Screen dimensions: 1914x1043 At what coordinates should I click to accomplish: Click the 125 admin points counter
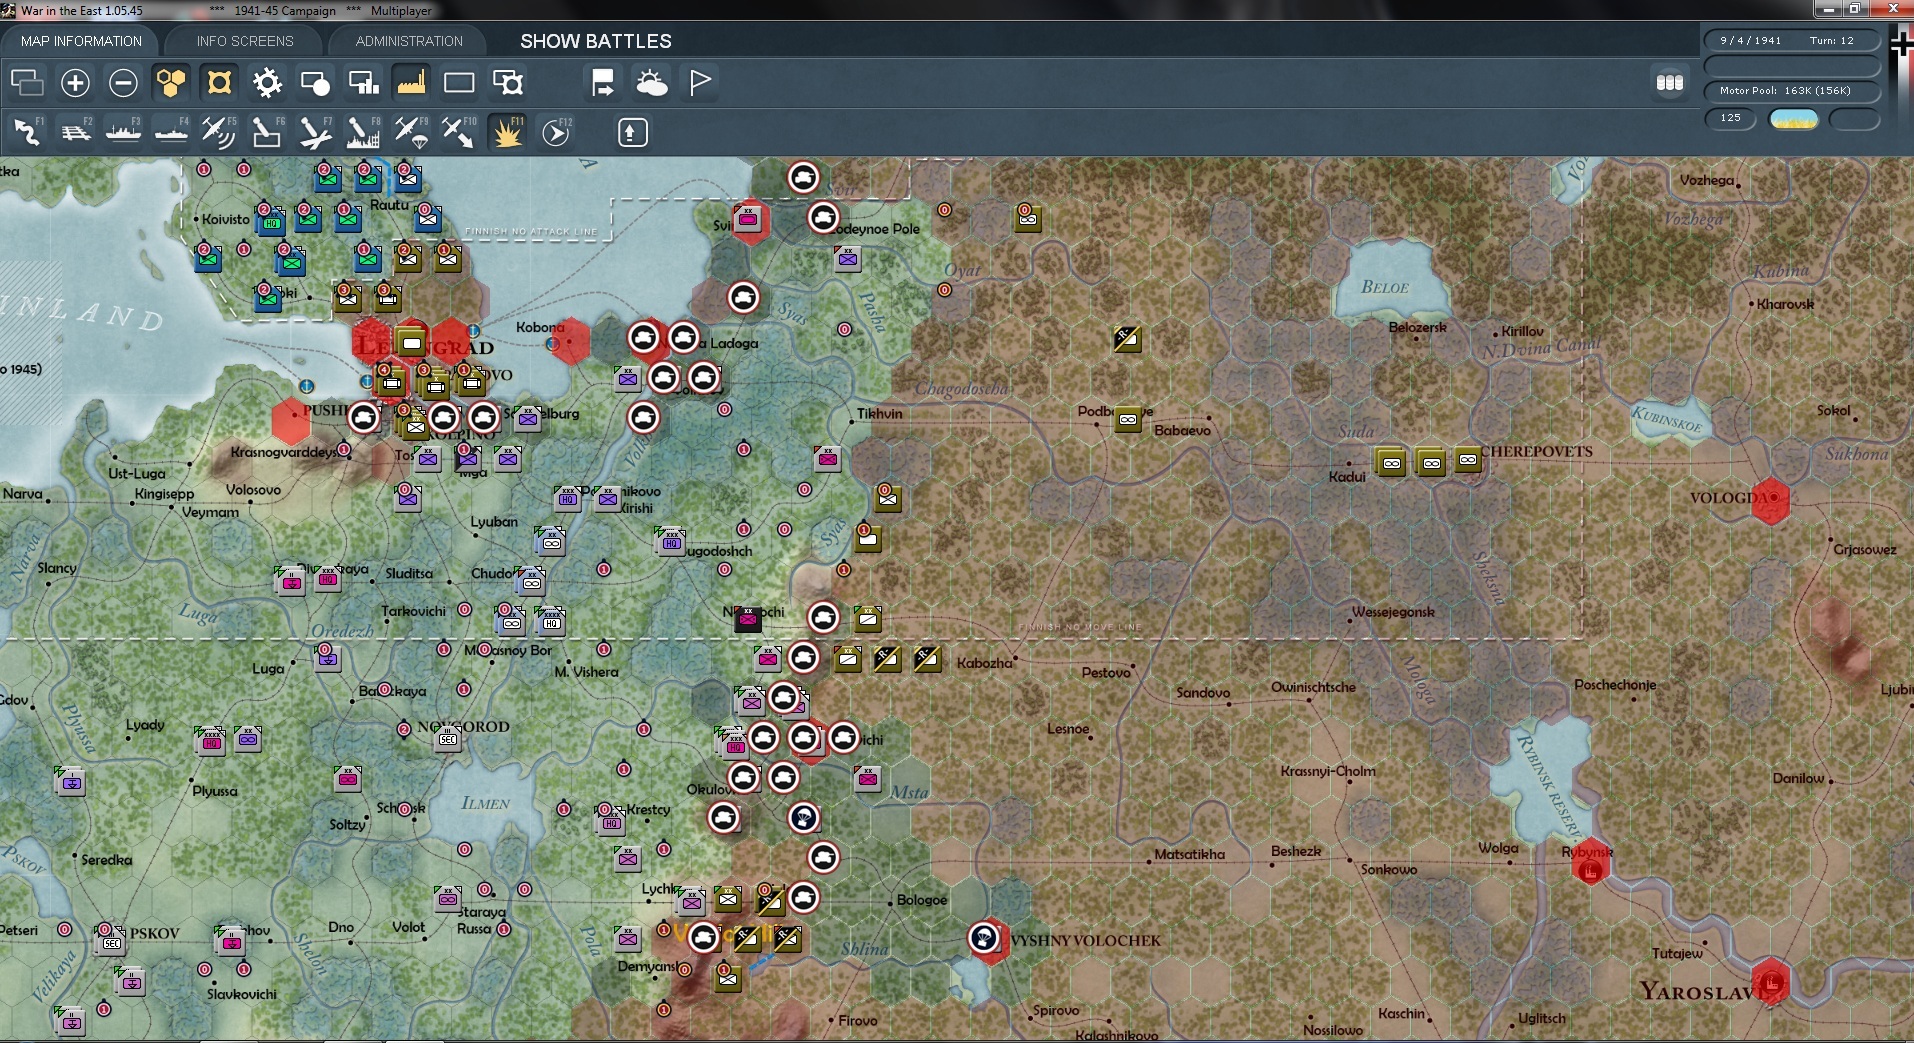[1730, 118]
